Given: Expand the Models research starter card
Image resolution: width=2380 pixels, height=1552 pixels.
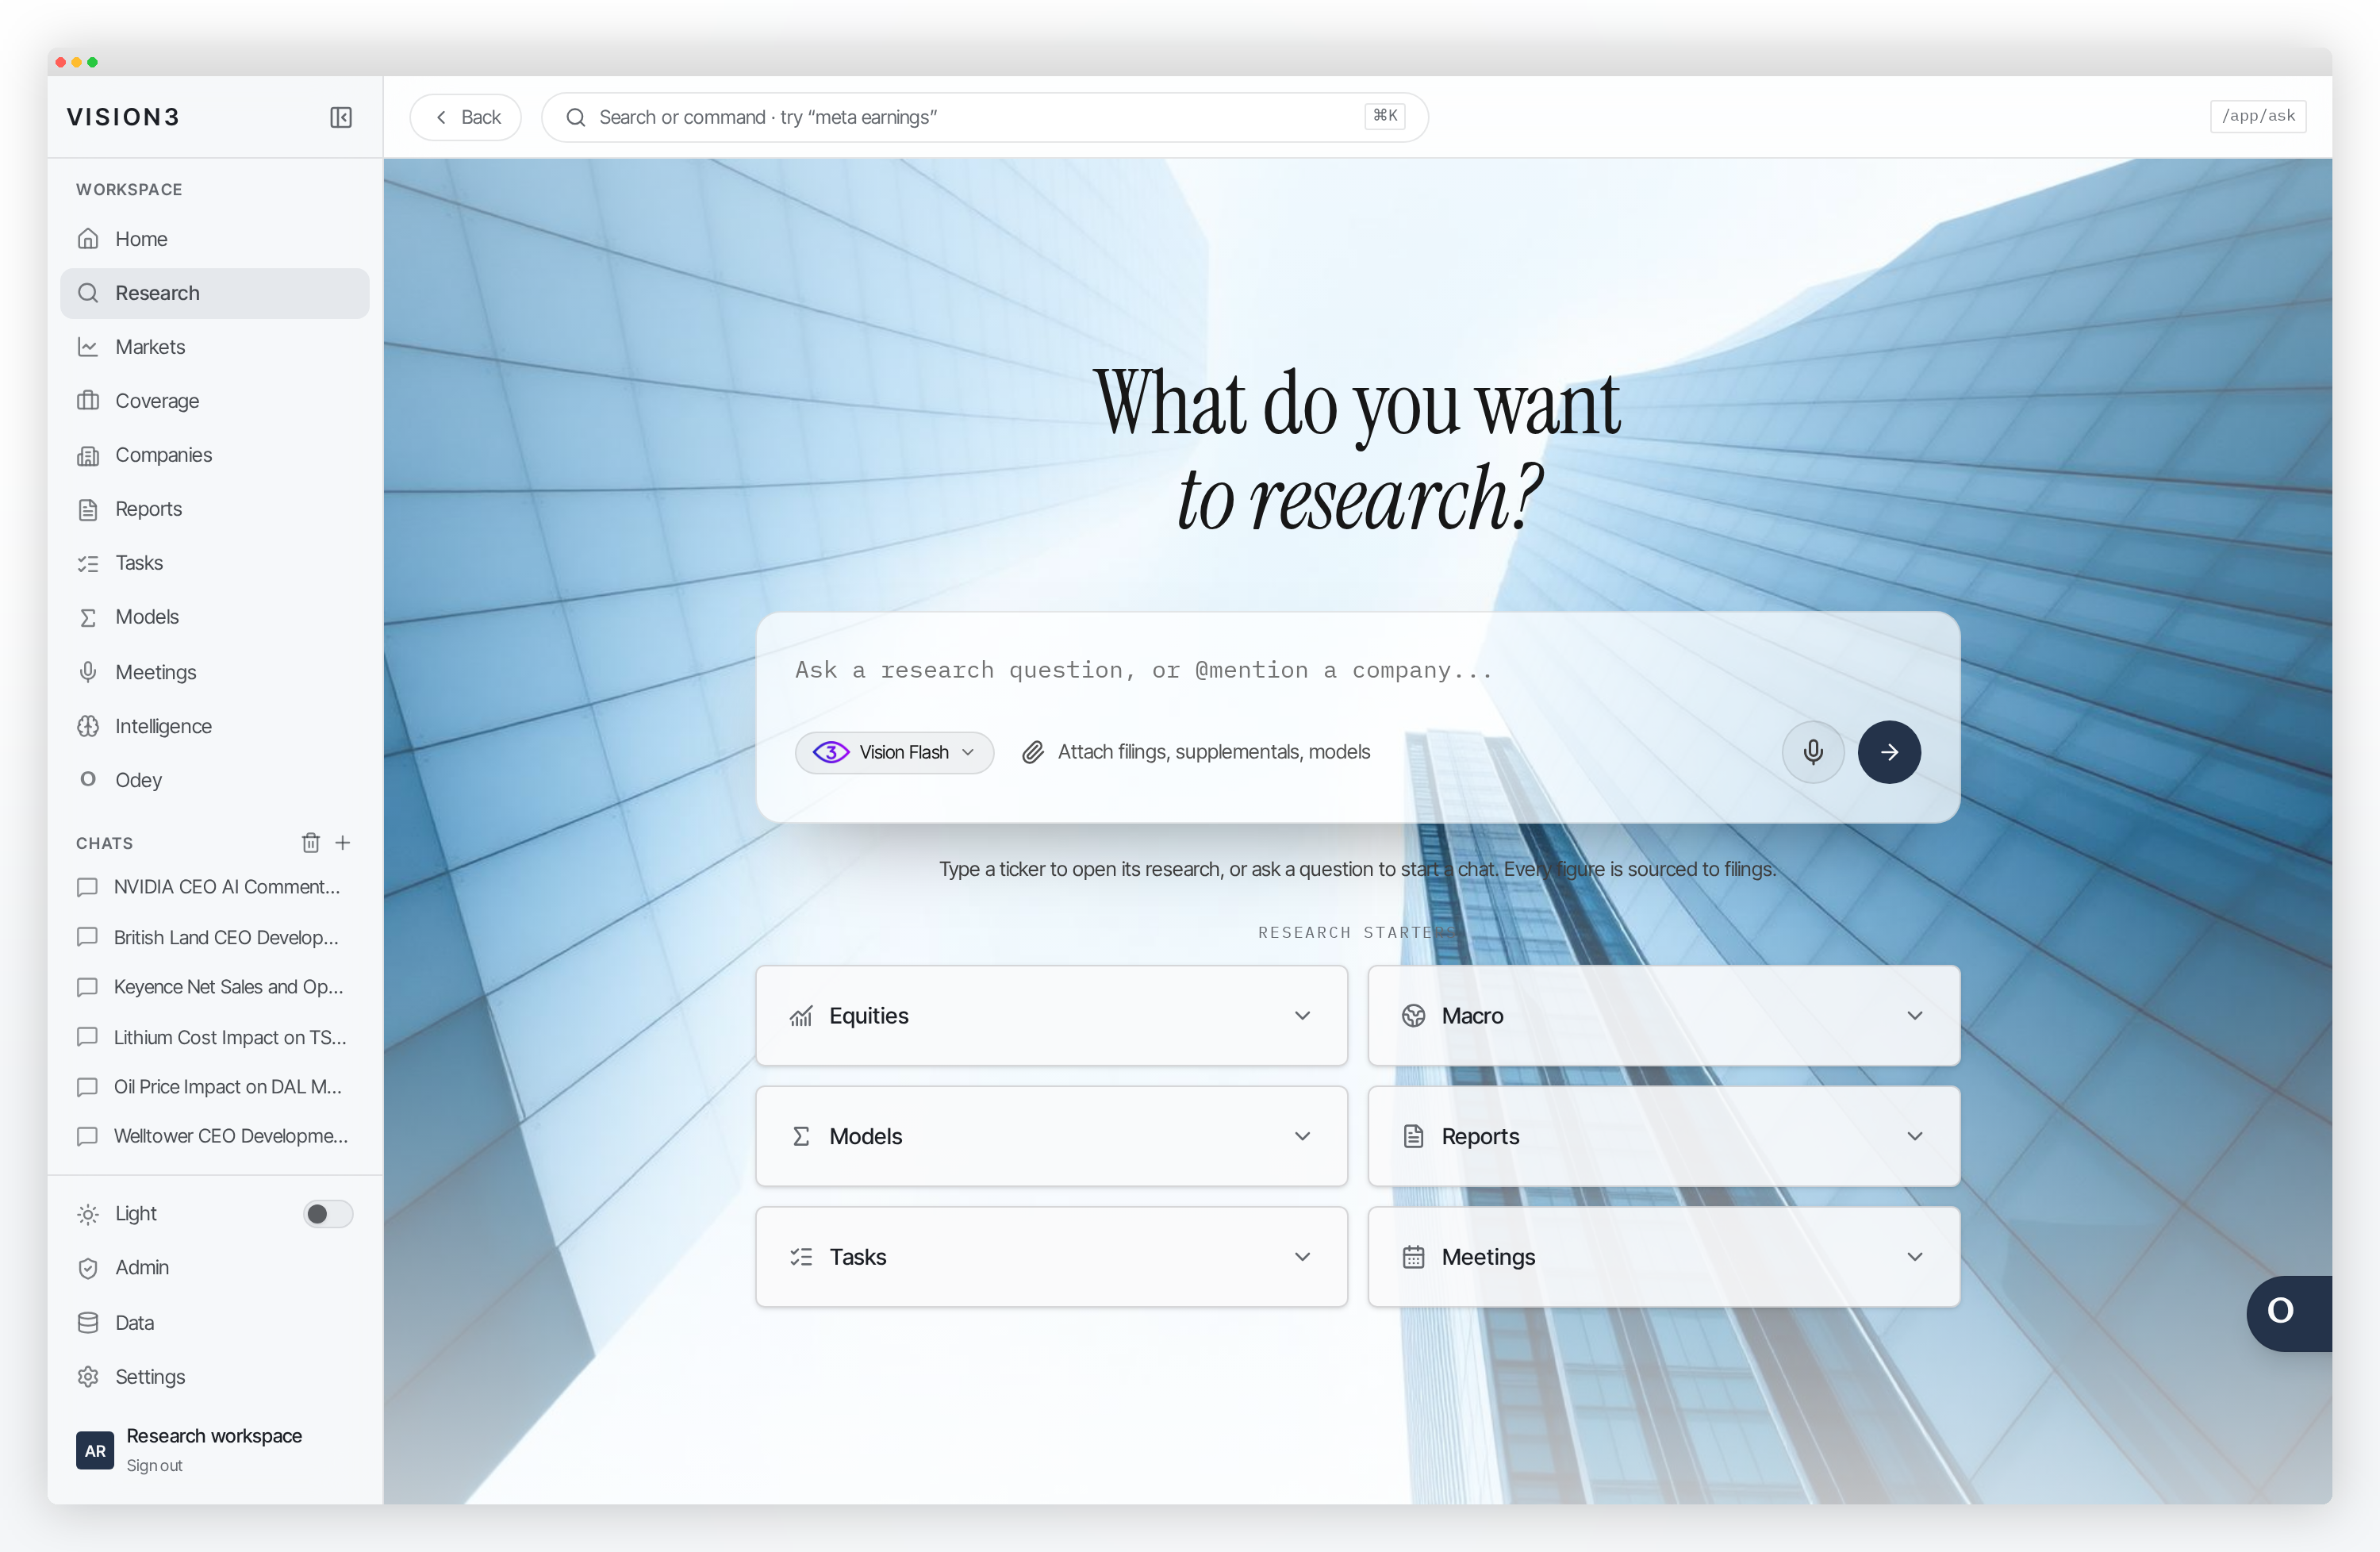Looking at the screenshot, I should (1051, 1136).
